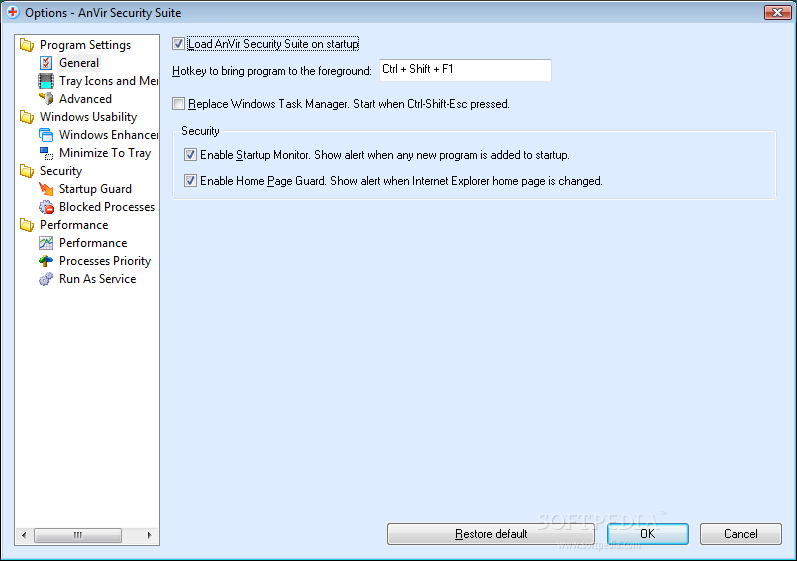Viewport: 797px width, 561px height.
Task: Open Windows Enhancer settings page
Action: click(108, 135)
